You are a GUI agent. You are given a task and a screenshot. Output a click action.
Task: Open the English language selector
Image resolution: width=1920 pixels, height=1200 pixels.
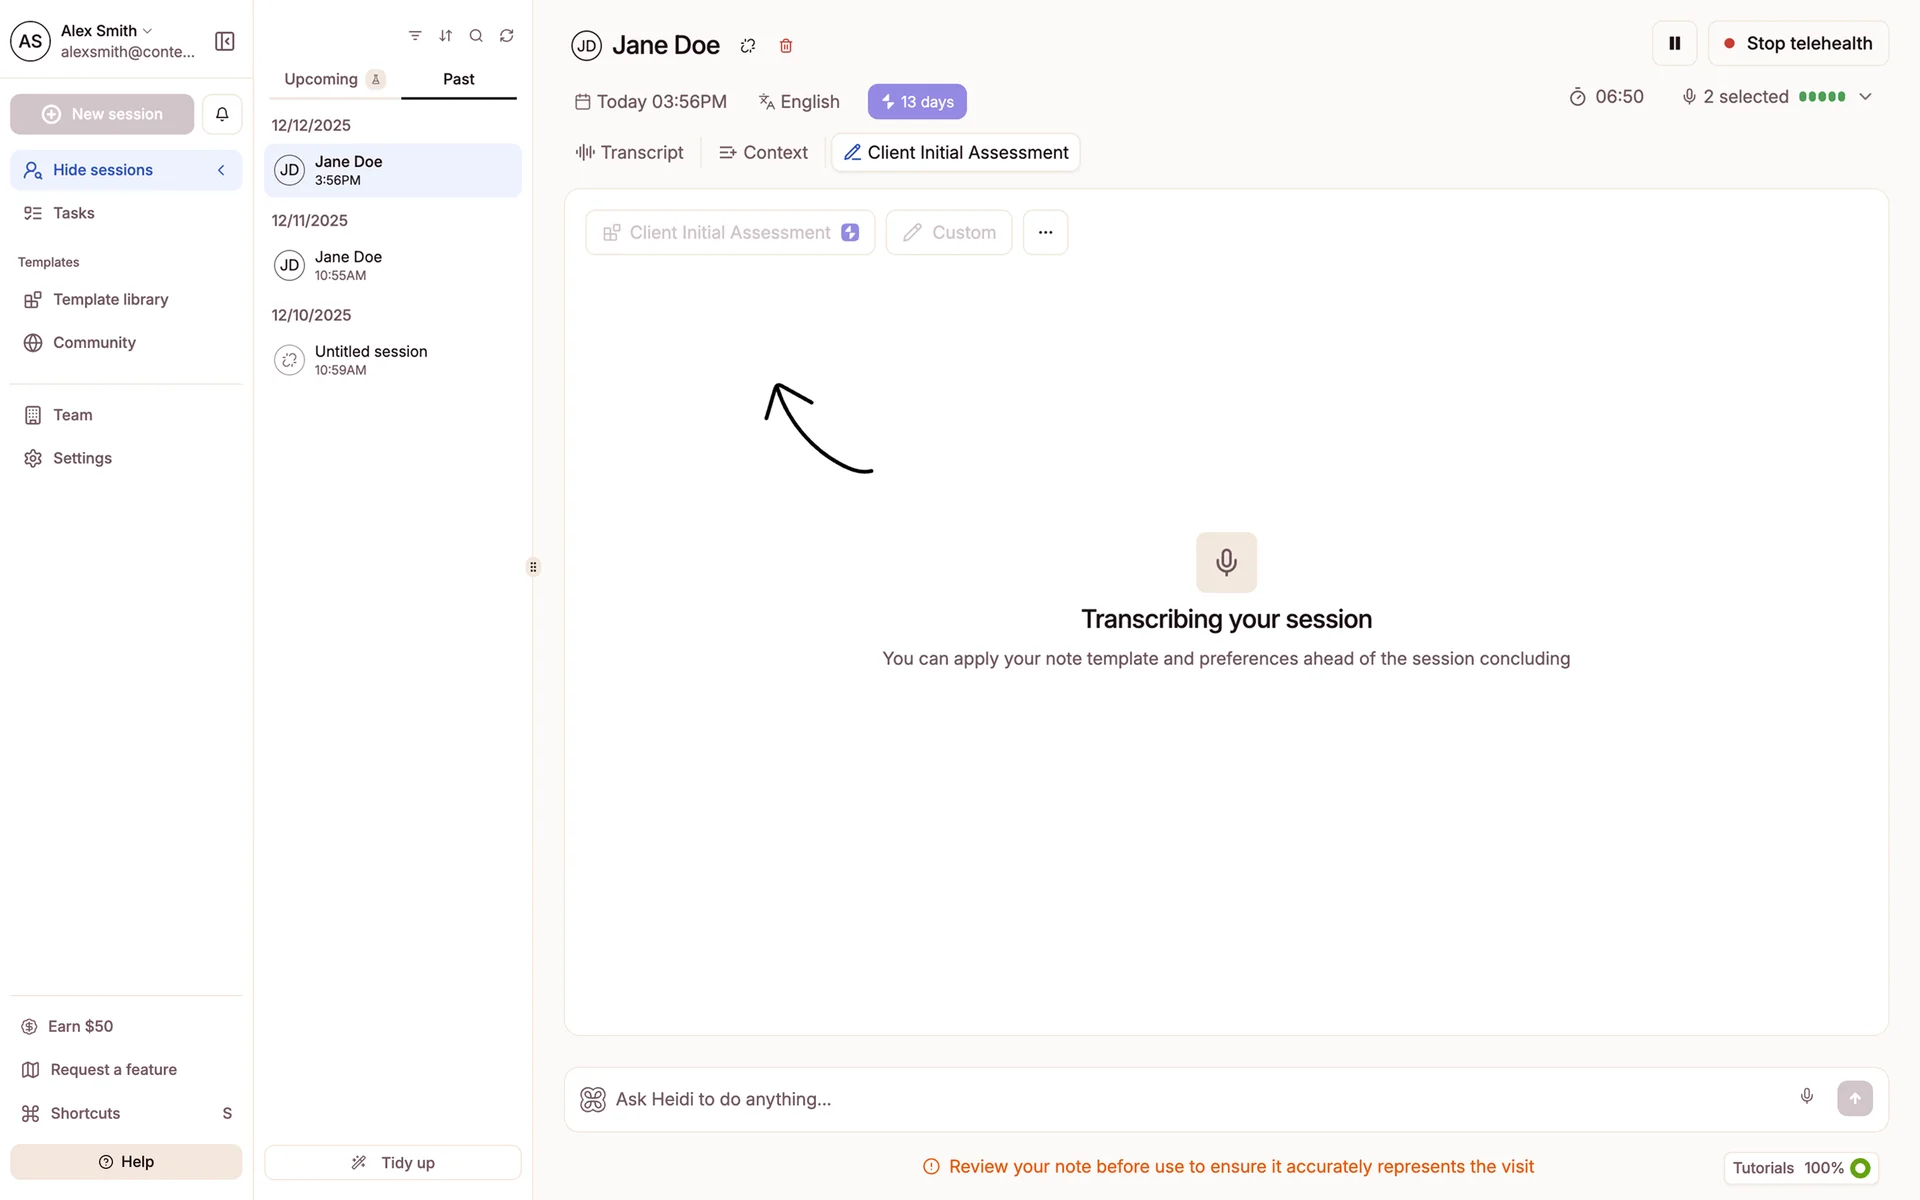tap(799, 102)
